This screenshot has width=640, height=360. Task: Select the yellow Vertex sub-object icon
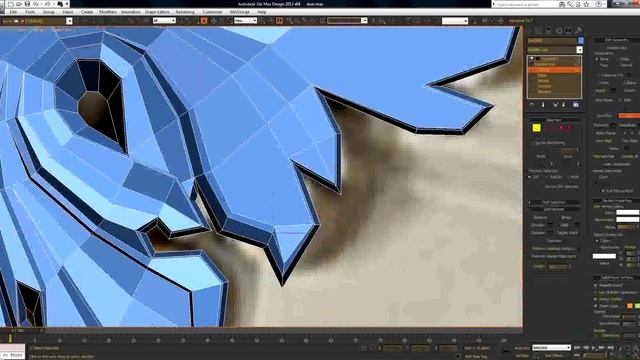point(537,128)
